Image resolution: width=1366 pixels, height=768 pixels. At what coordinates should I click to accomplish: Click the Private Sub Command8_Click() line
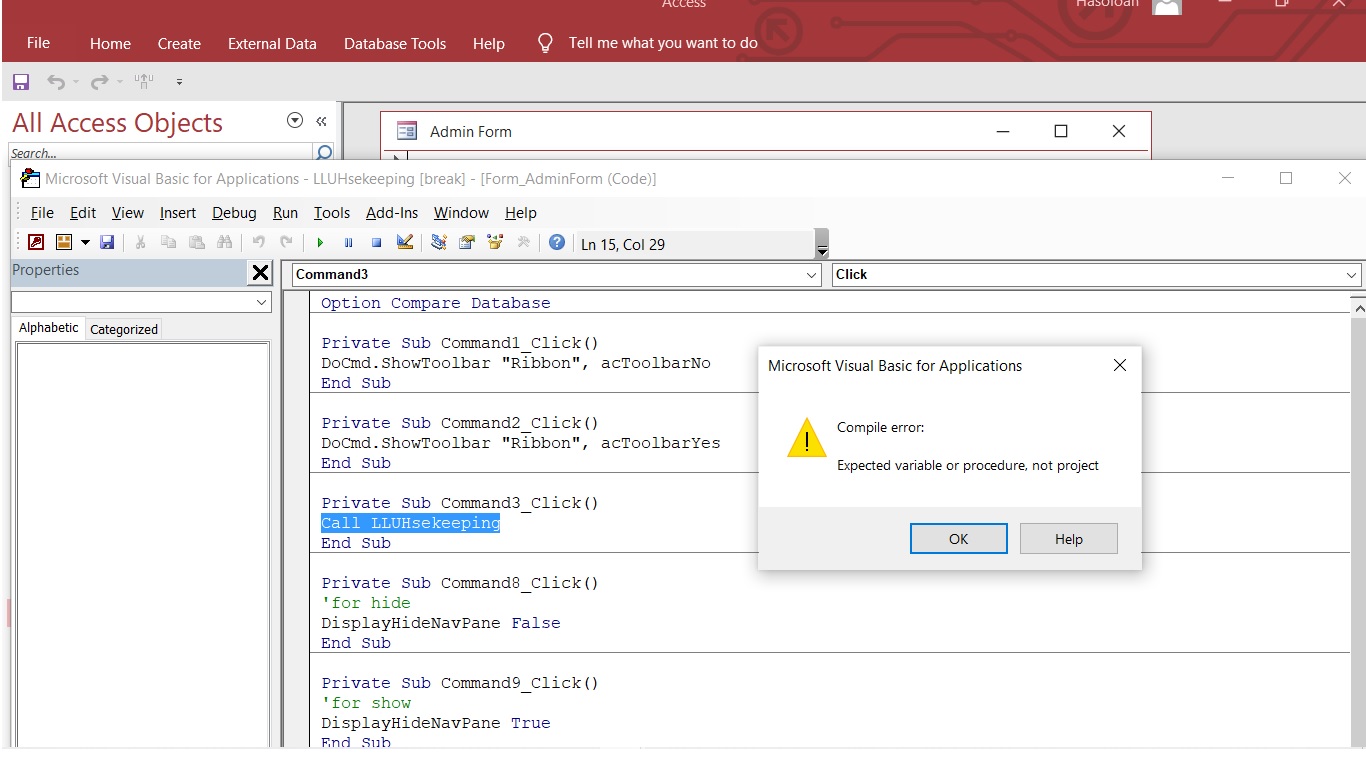(x=460, y=583)
